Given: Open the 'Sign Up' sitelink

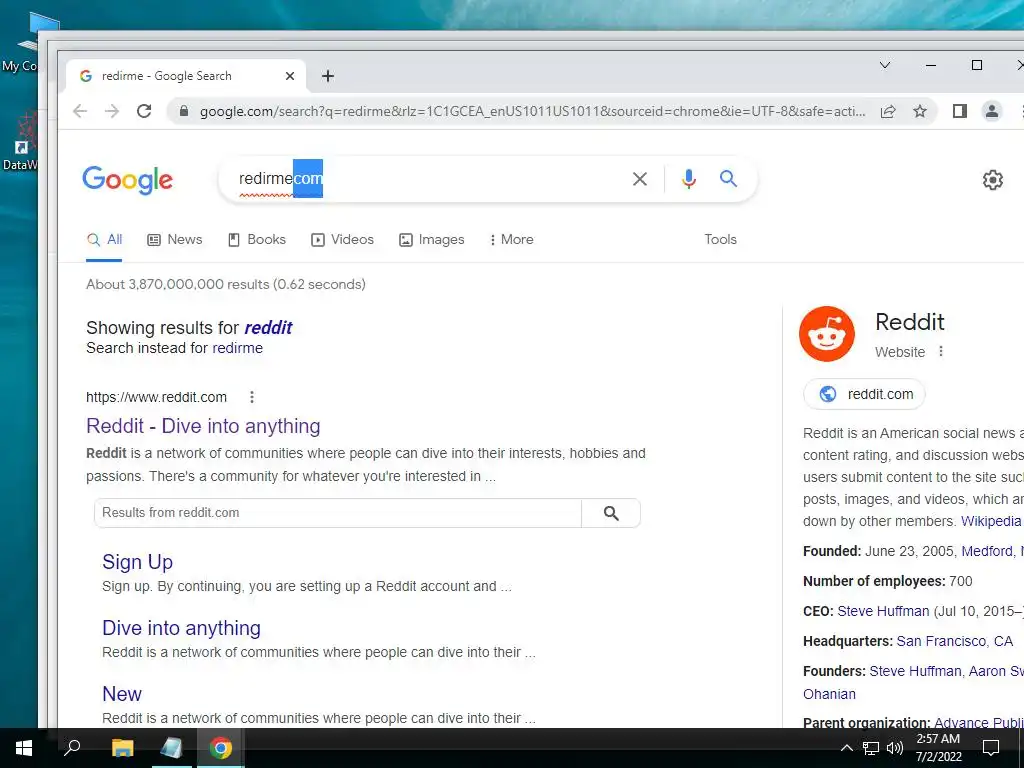Looking at the screenshot, I should point(137,562).
